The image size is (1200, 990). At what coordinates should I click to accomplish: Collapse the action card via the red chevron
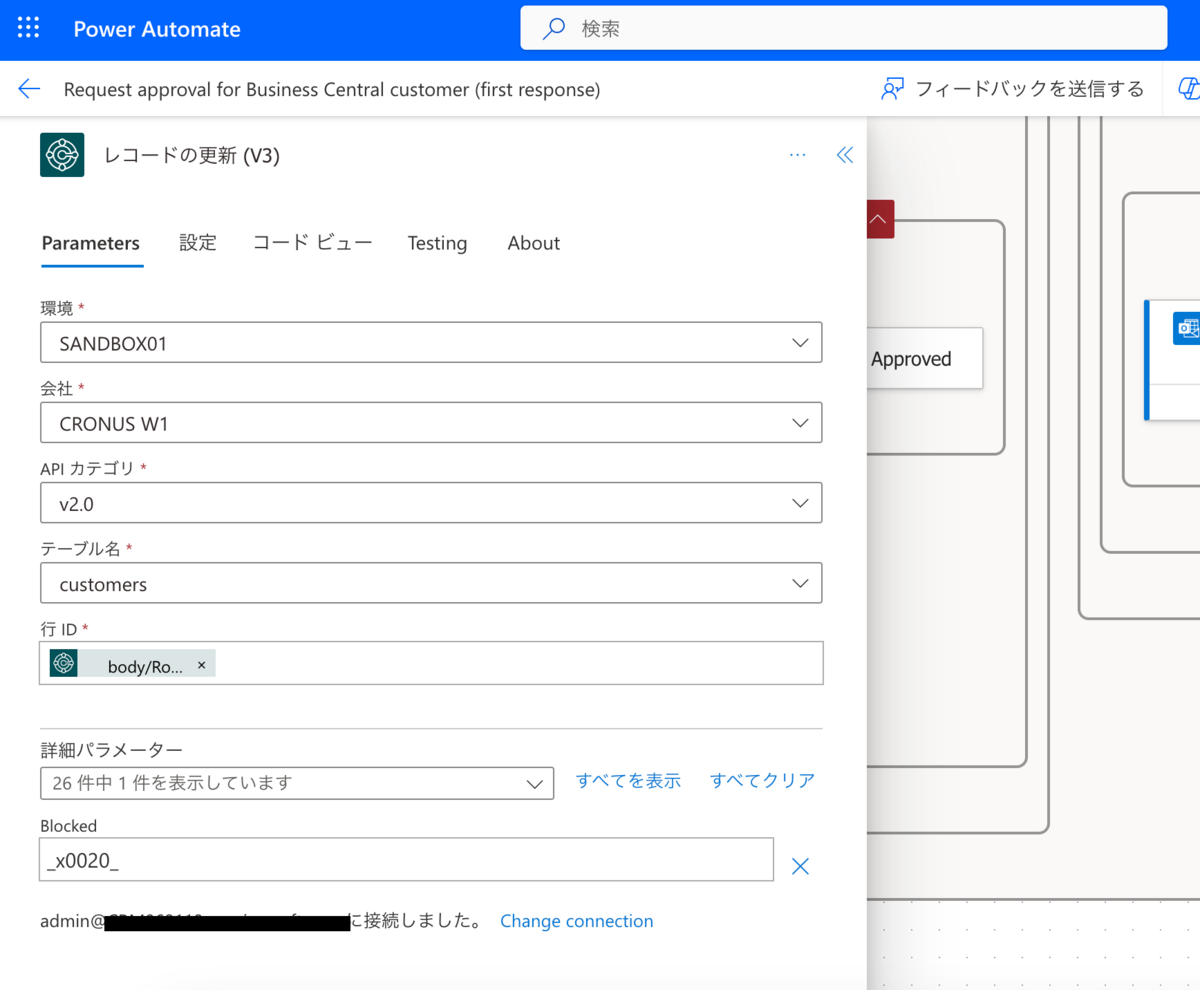[877, 218]
